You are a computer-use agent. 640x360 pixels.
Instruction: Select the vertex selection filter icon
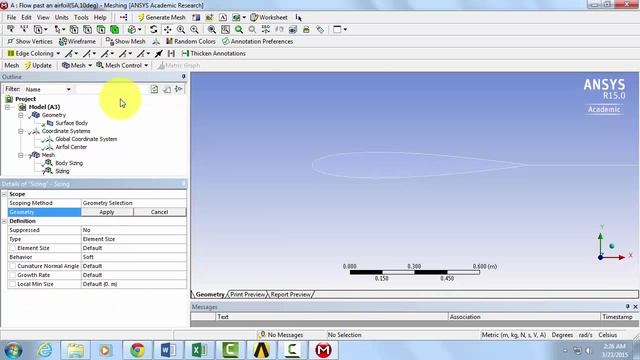74,29
